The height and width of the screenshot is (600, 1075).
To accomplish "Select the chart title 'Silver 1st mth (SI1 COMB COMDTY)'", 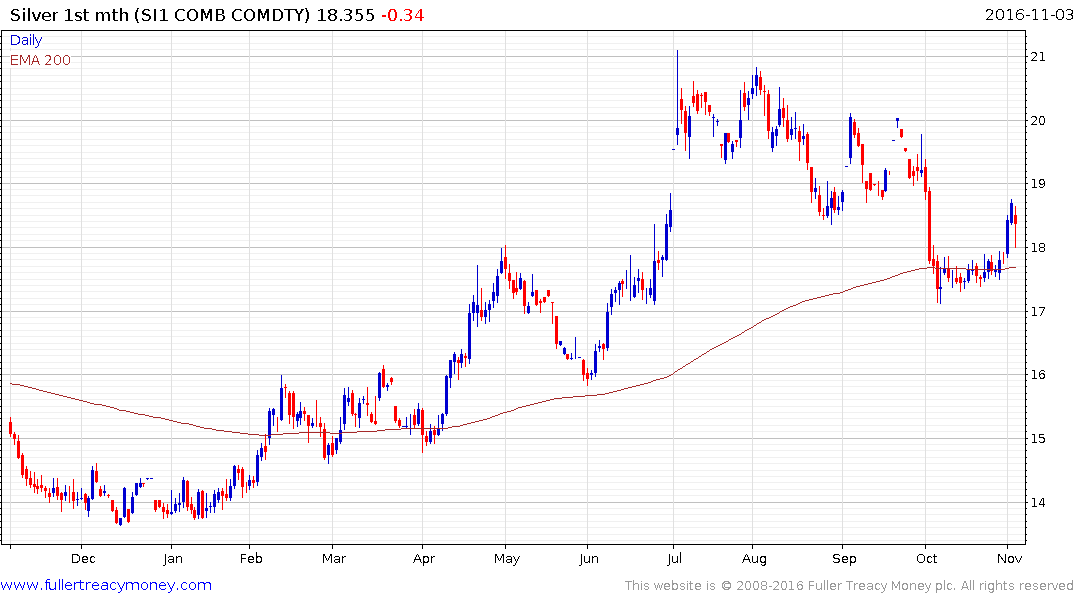I will click(160, 15).
